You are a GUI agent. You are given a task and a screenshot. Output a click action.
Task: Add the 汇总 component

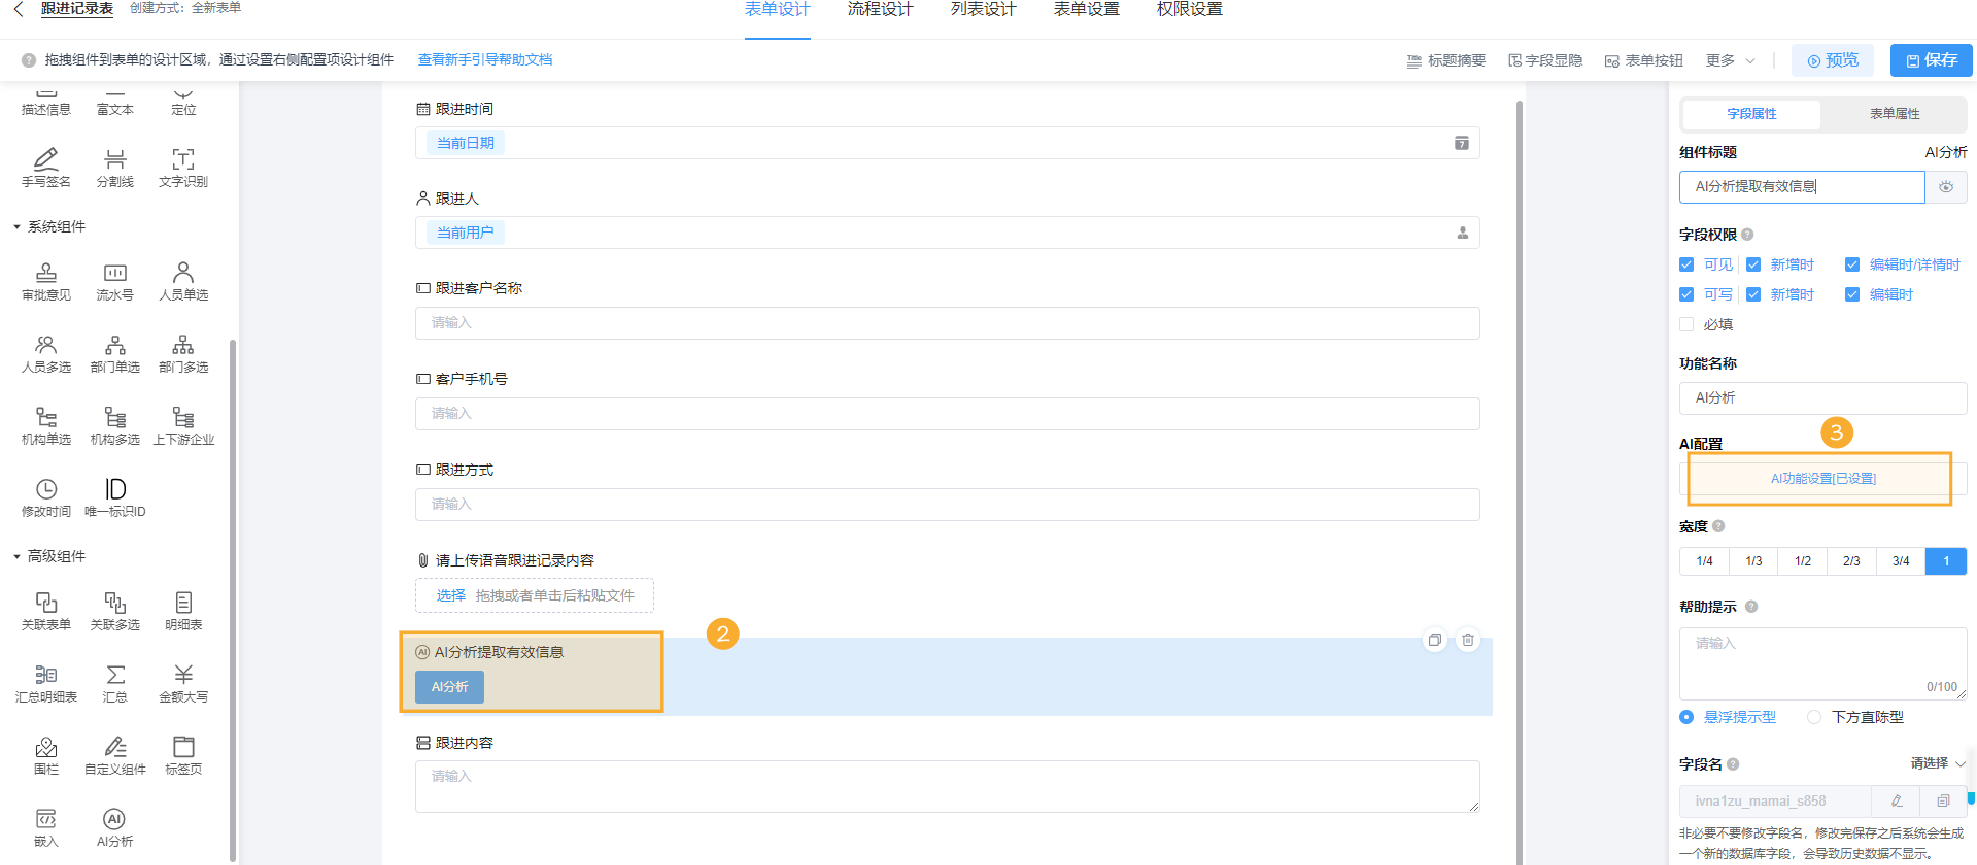tap(115, 684)
